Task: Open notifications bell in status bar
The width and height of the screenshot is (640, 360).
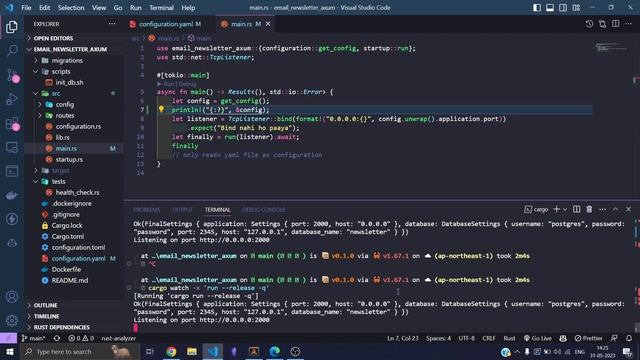Action: [x=629, y=338]
